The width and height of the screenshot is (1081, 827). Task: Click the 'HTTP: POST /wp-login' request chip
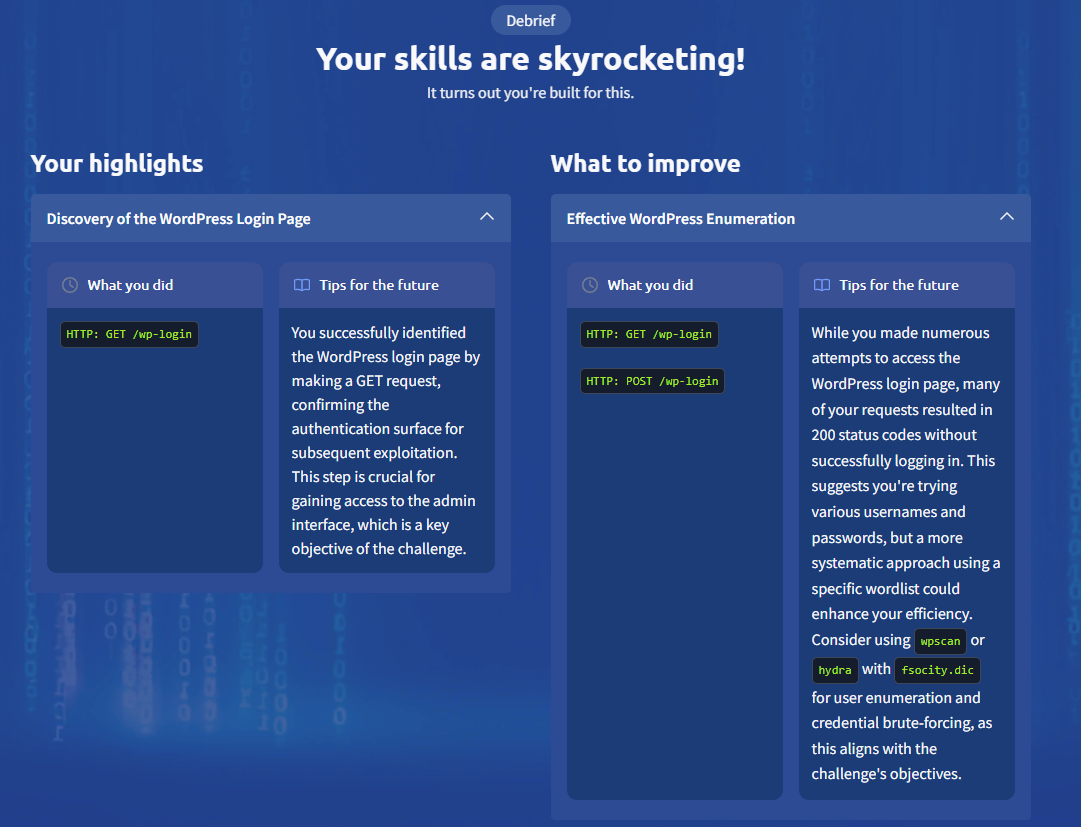pyautogui.click(x=652, y=380)
